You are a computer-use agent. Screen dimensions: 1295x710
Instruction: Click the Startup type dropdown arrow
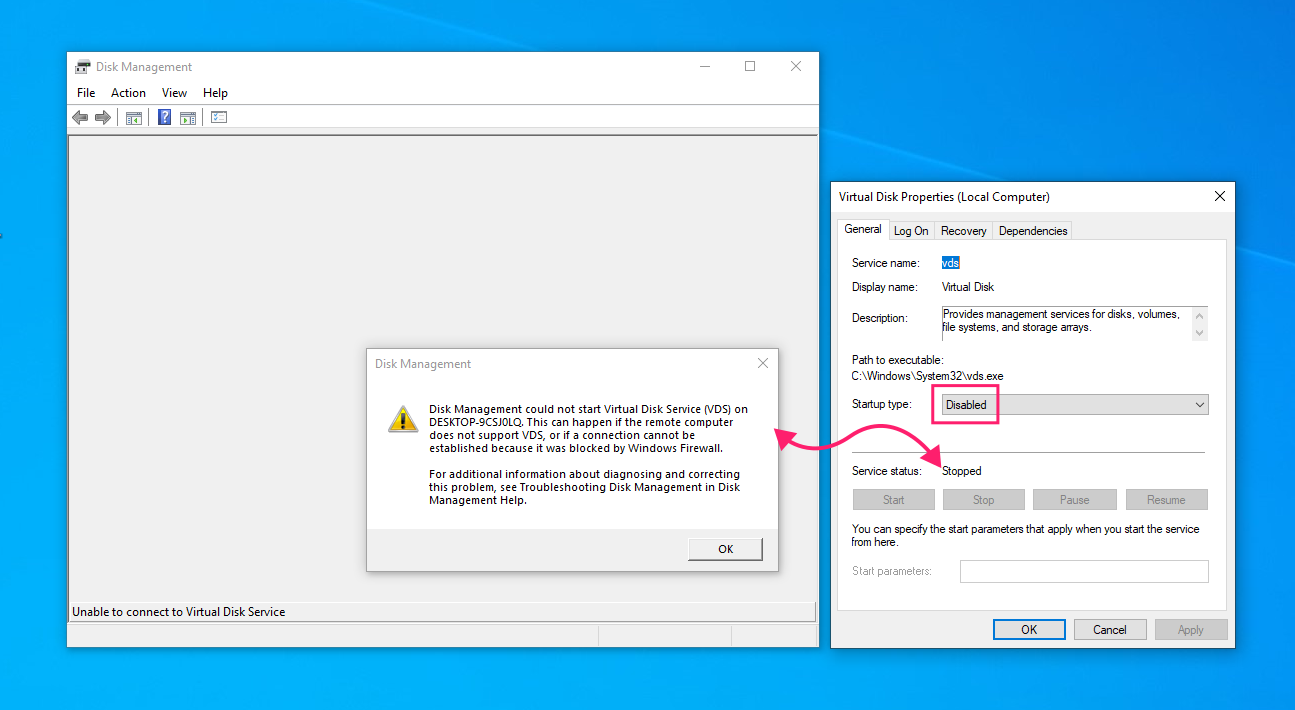pyautogui.click(x=1200, y=405)
